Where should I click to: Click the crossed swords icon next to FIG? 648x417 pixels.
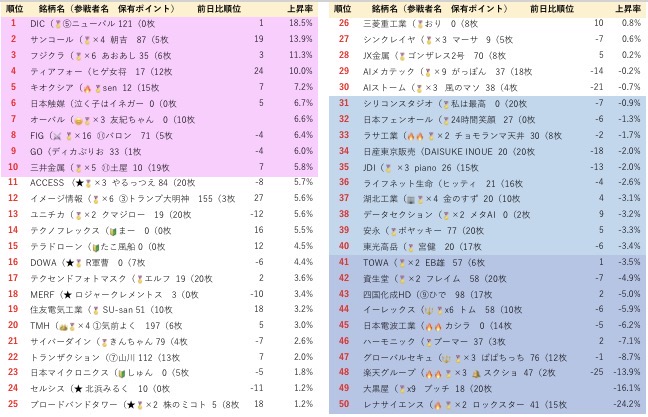pyautogui.click(x=57, y=136)
